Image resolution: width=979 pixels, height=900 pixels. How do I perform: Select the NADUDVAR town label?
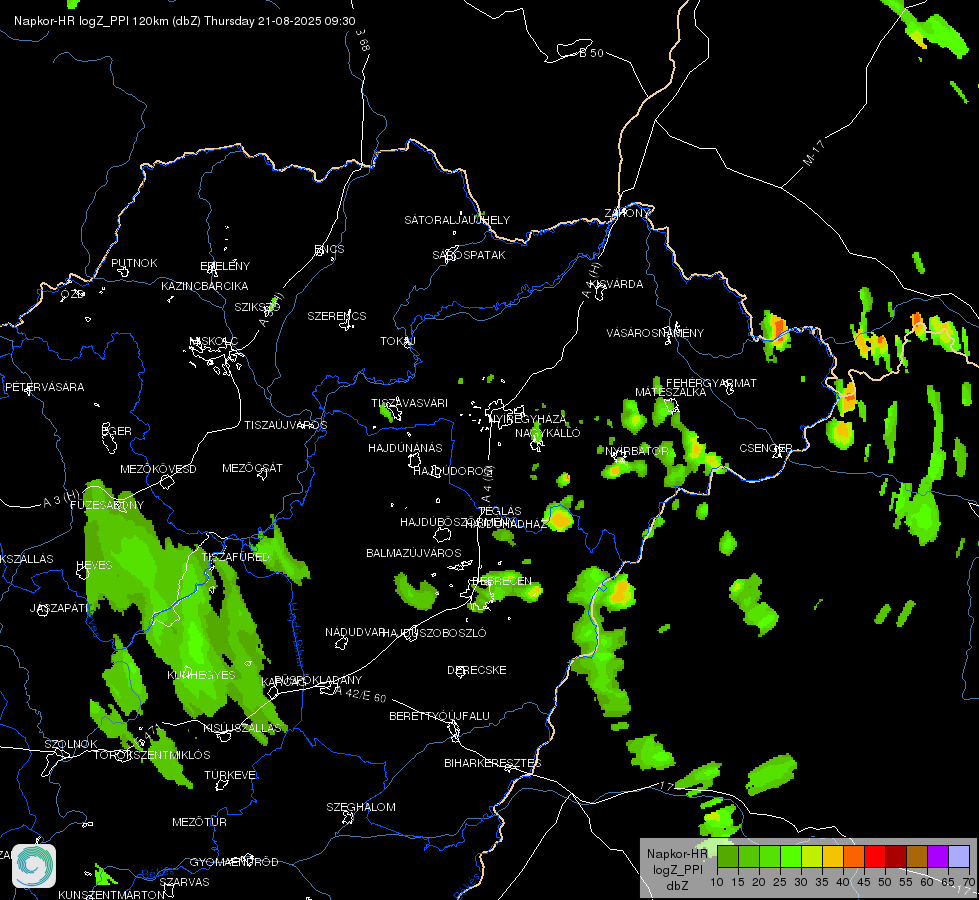(354, 632)
